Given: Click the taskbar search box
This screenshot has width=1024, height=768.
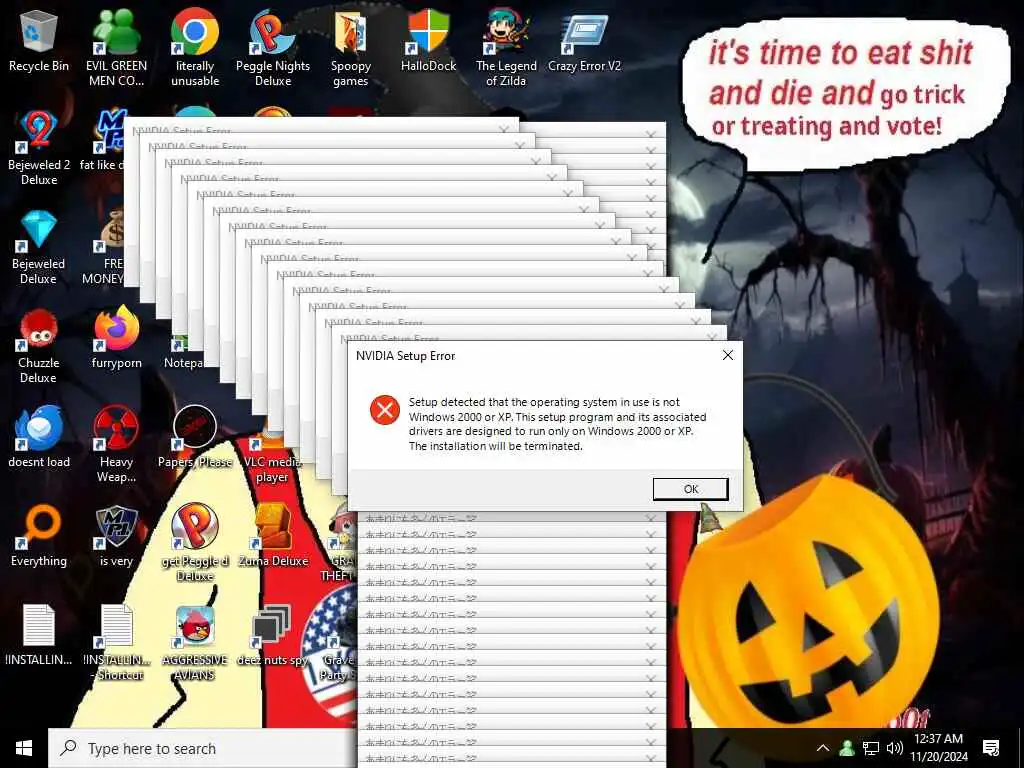Looking at the screenshot, I should point(202,748).
